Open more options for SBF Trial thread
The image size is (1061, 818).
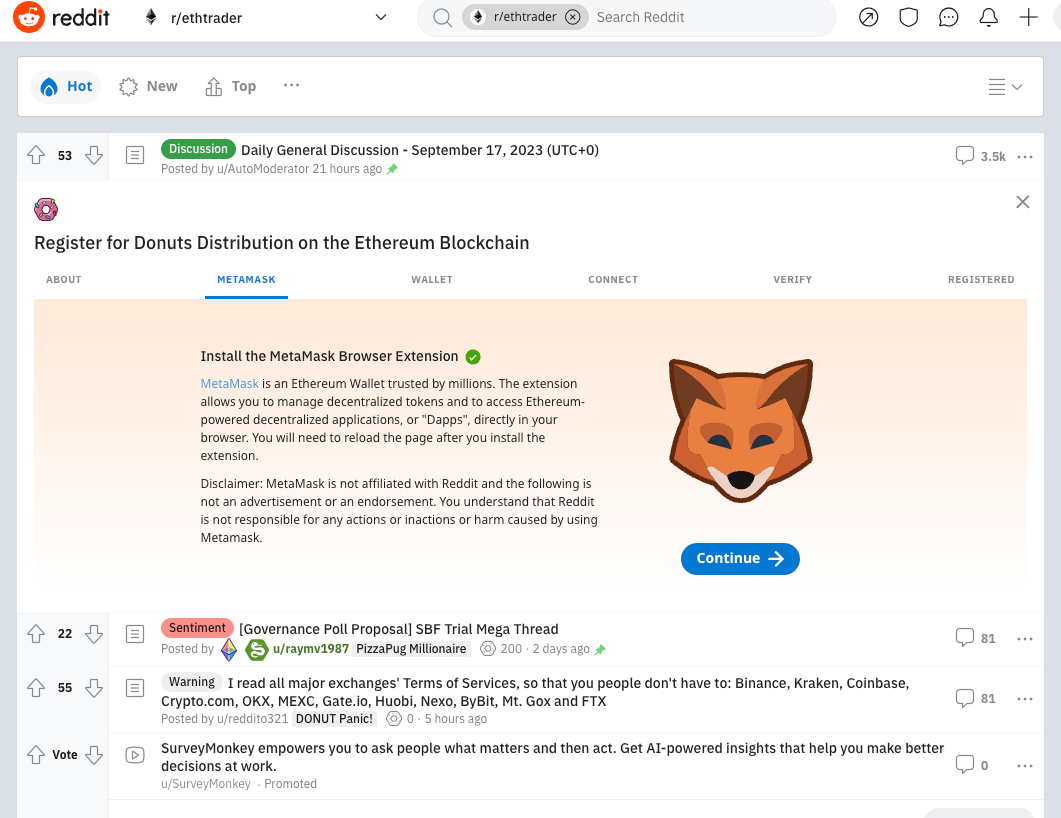[1024, 639]
